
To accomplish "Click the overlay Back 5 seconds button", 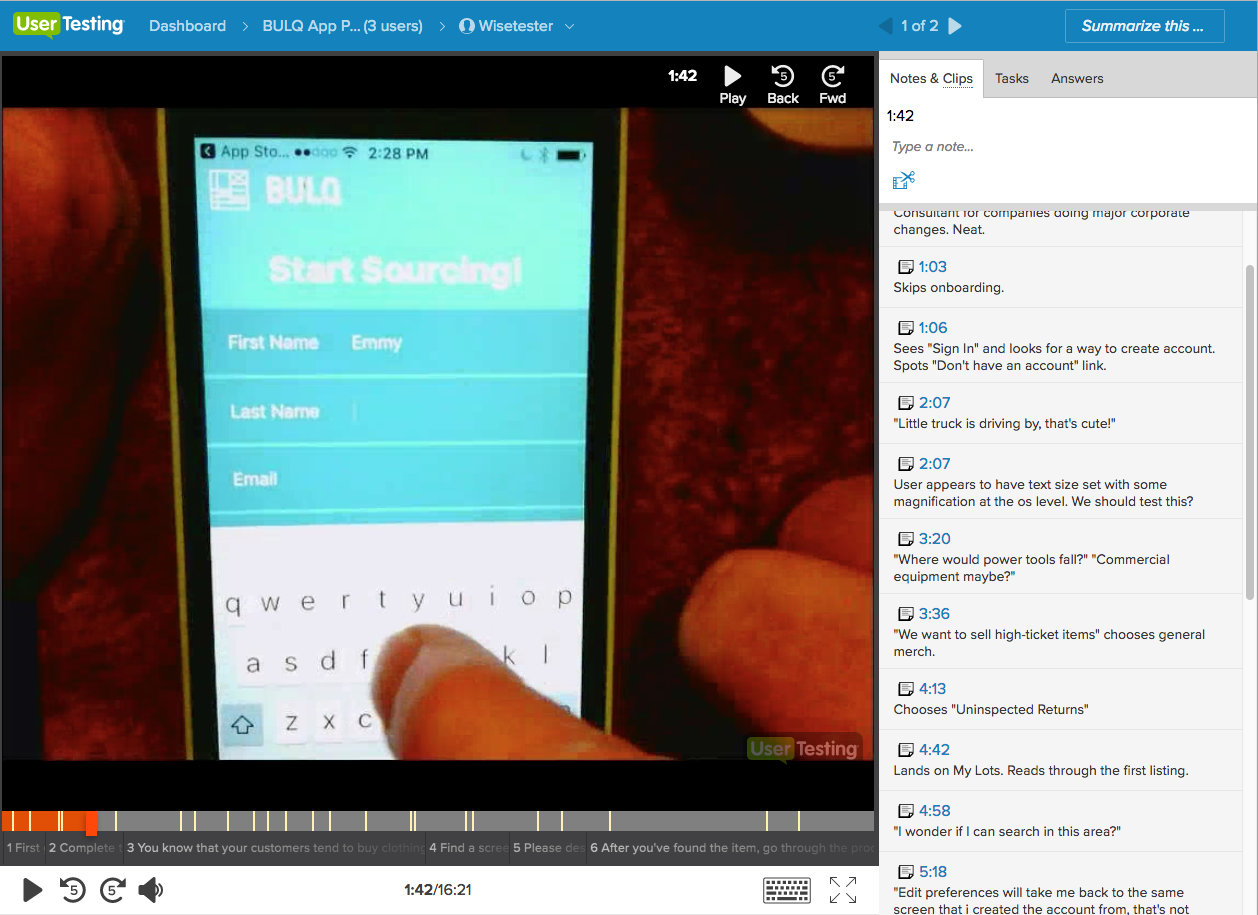I will tap(783, 85).
